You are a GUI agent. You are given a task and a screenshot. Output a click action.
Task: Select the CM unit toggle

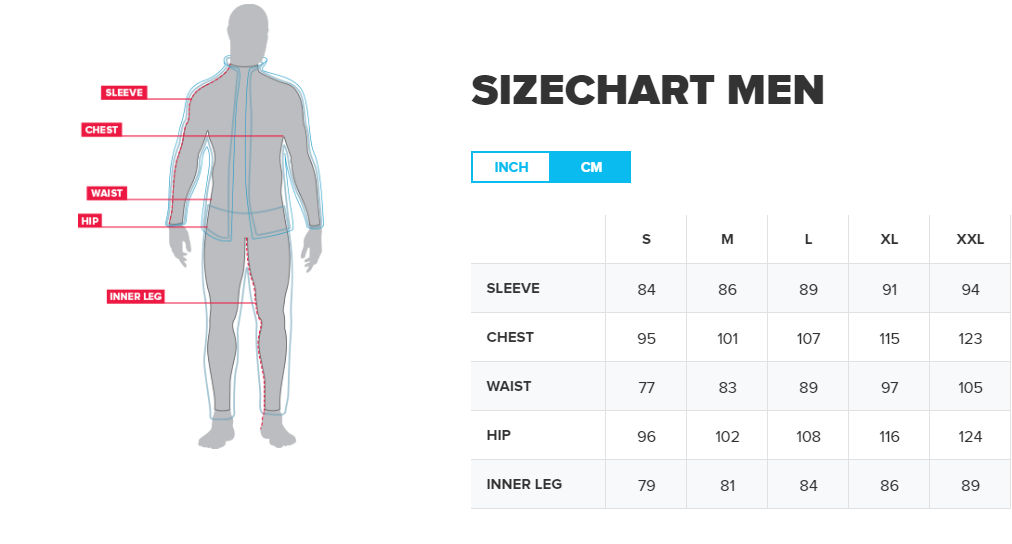tap(591, 167)
